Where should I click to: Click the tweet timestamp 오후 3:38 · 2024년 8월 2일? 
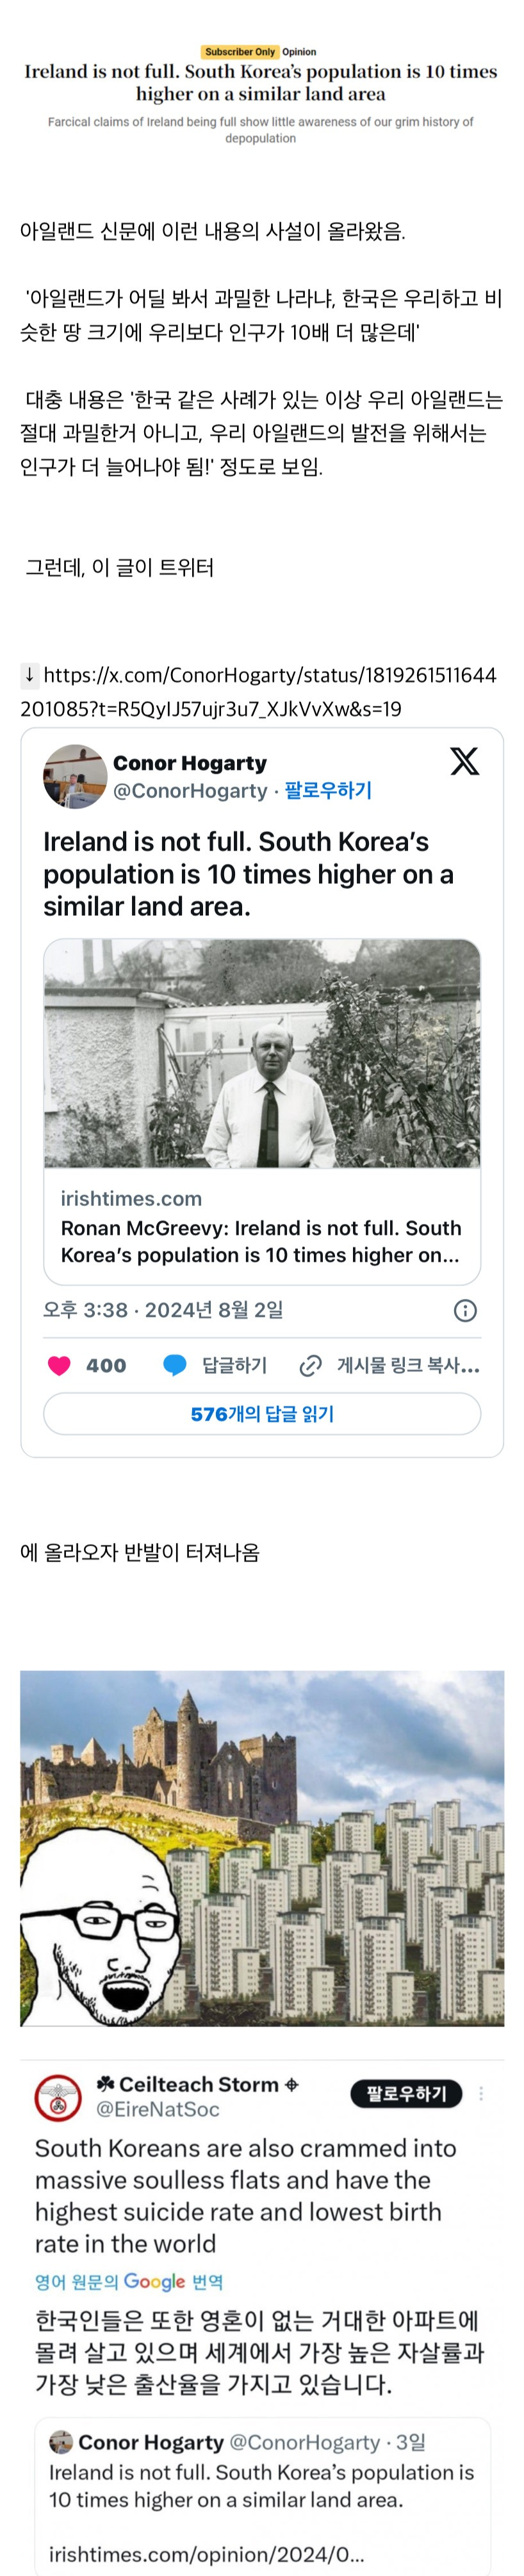click(163, 1310)
